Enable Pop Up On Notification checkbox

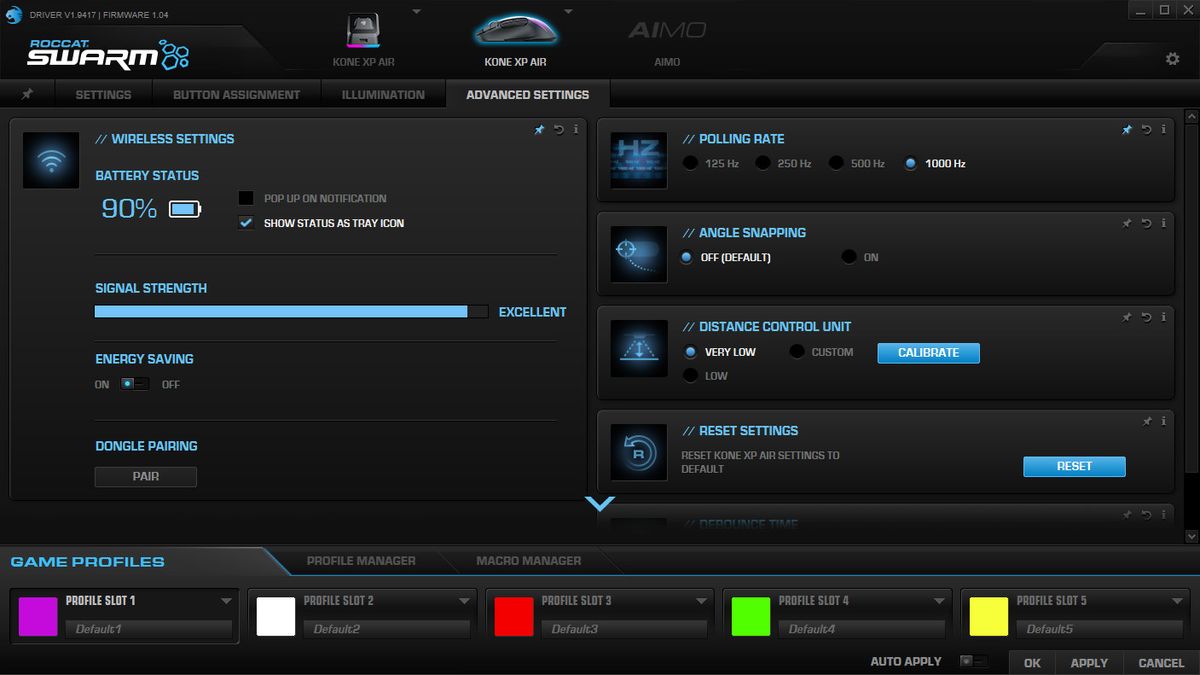coord(246,198)
